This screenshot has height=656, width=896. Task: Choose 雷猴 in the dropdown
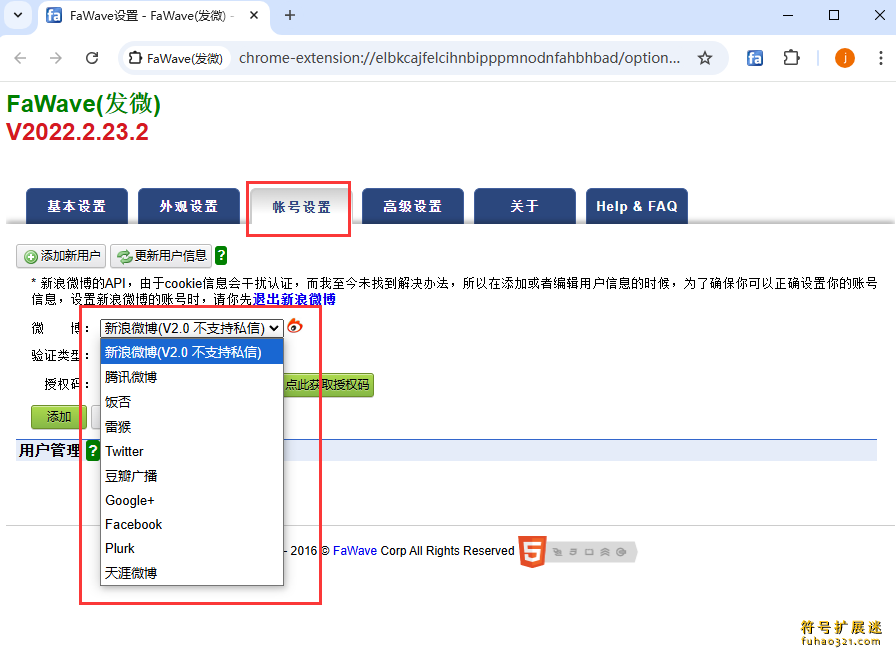coord(192,426)
